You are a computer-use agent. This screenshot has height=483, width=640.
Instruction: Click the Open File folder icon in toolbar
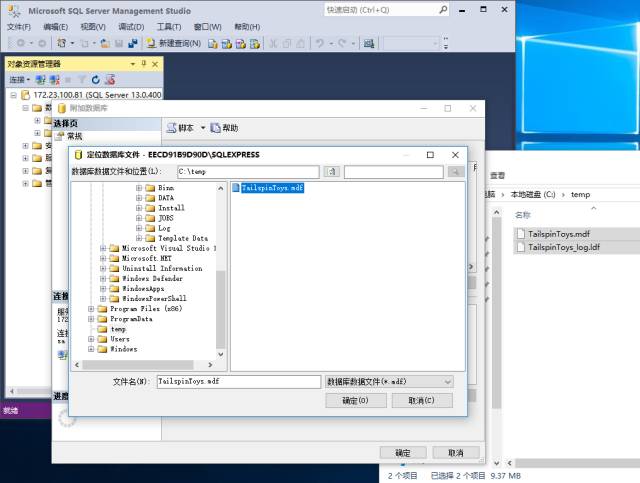click(105, 43)
